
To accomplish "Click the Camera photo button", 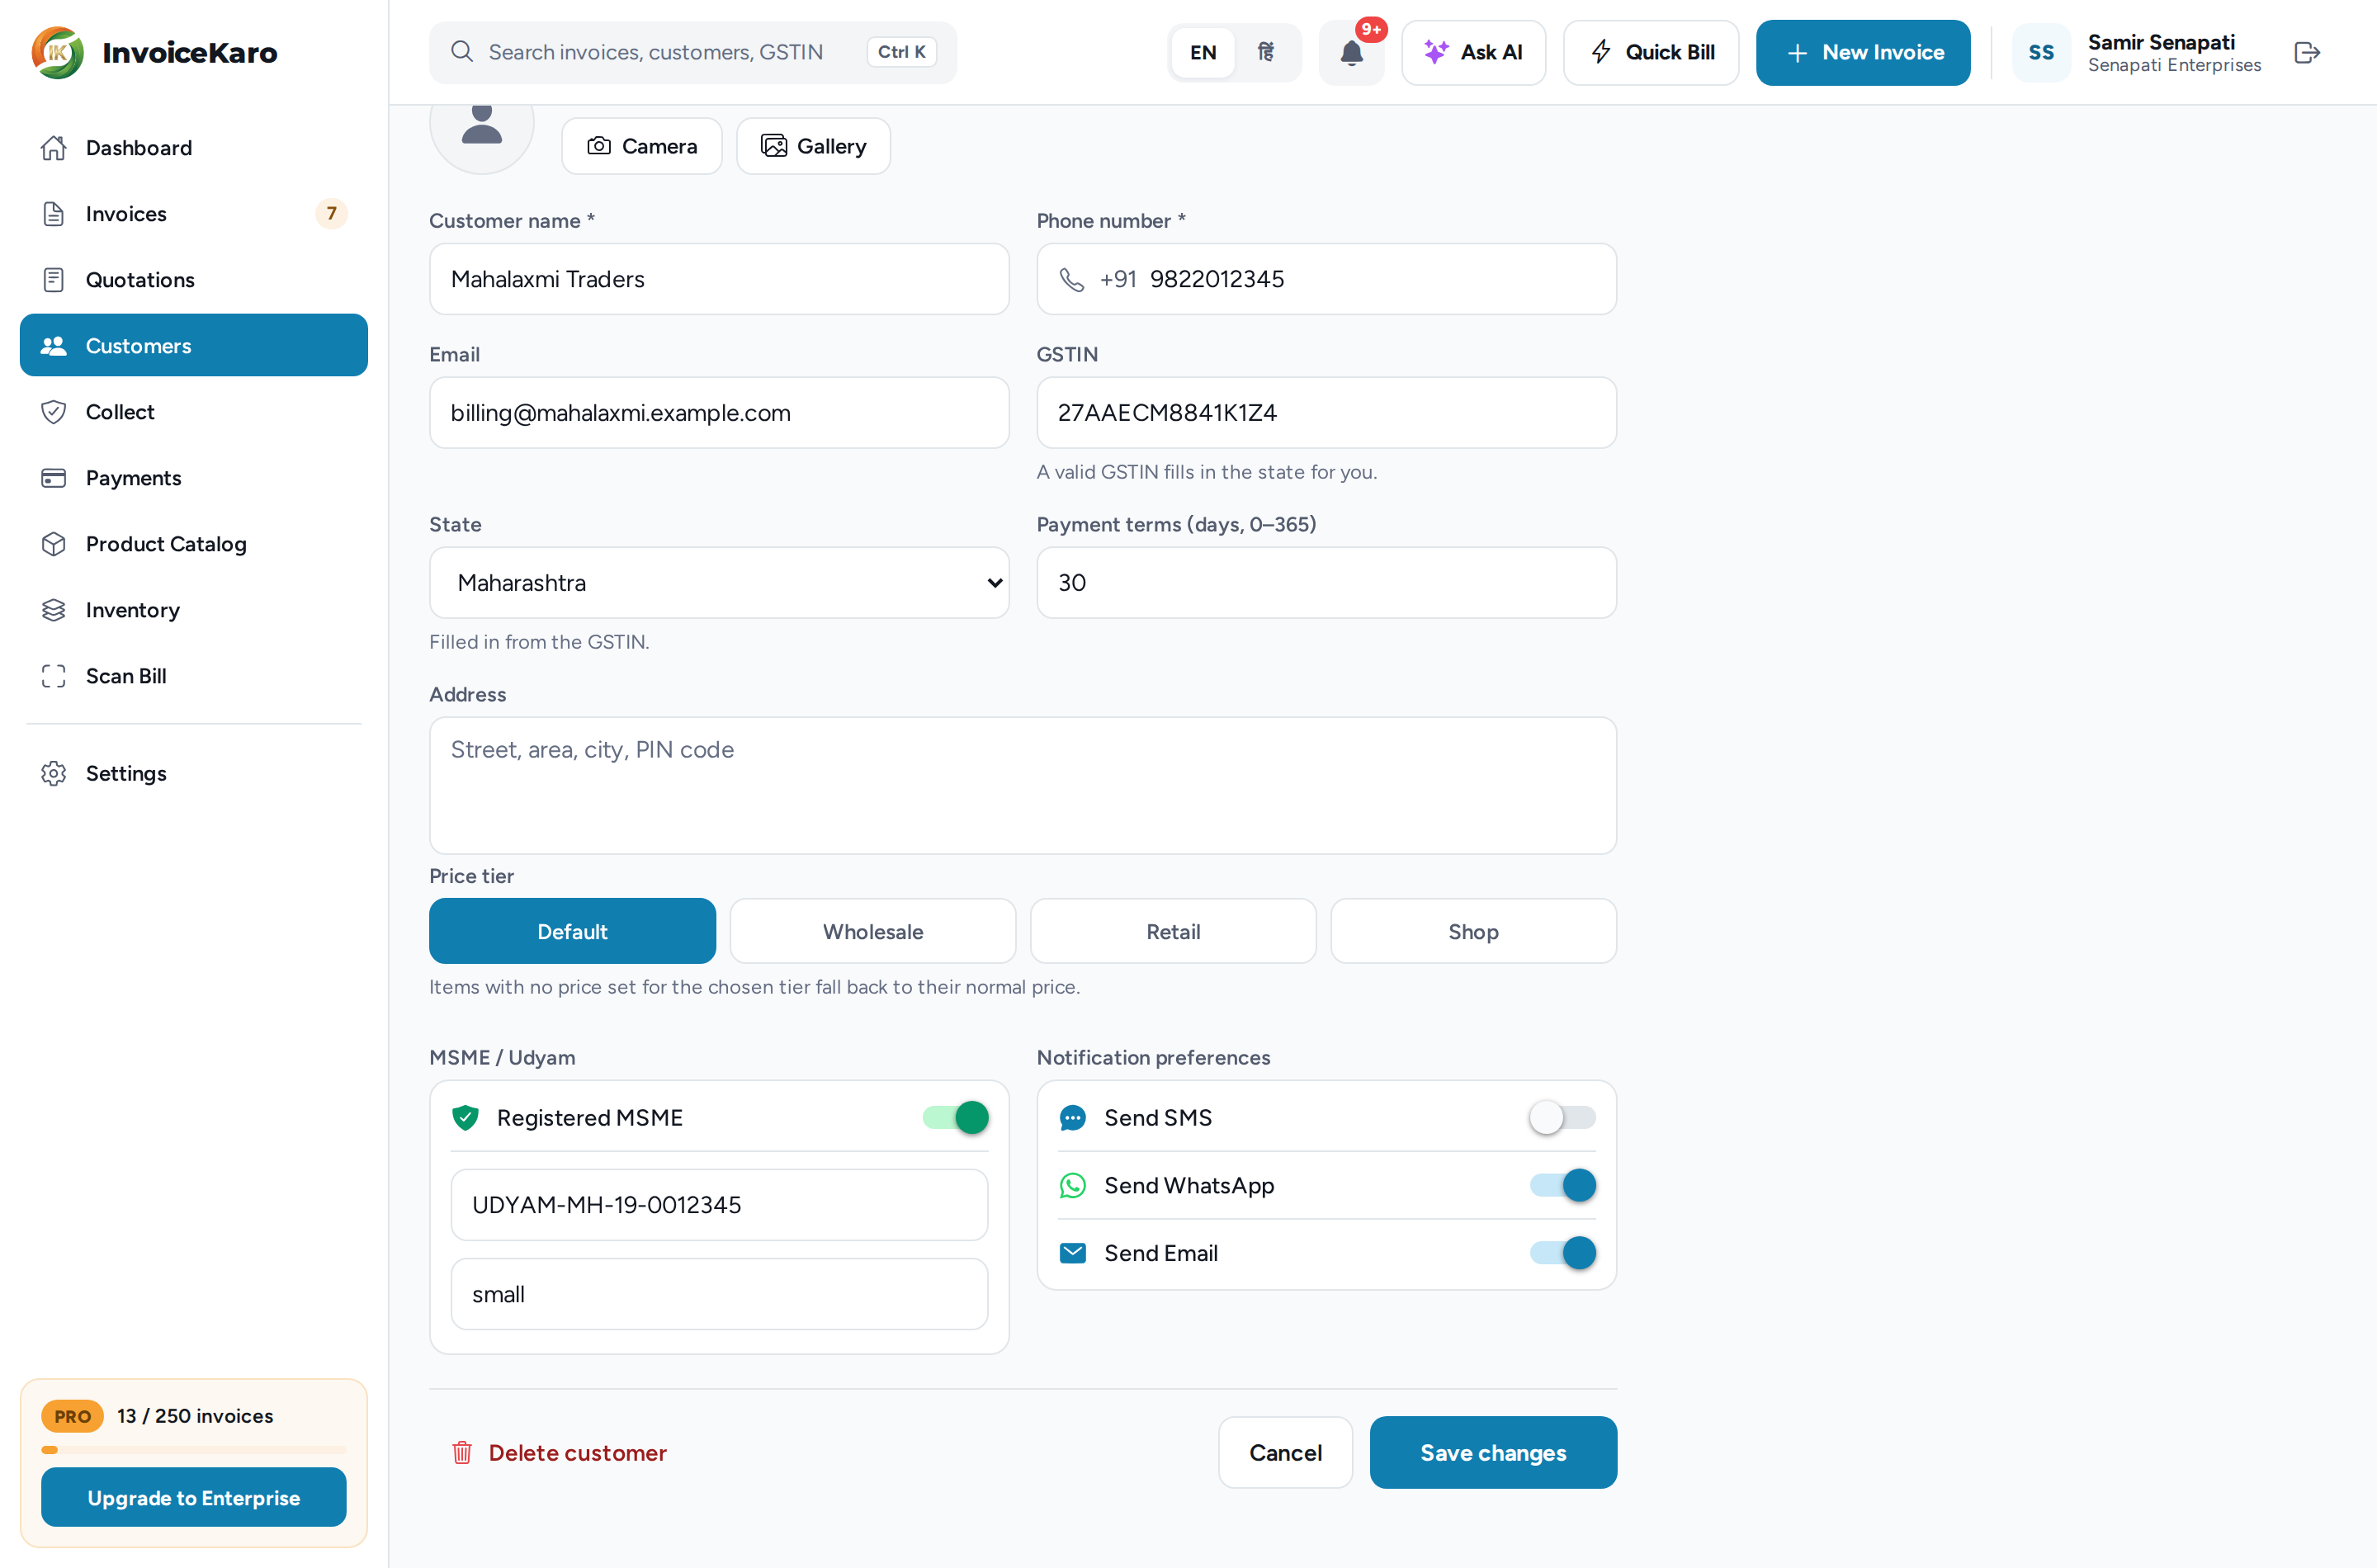I will (641, 146).
